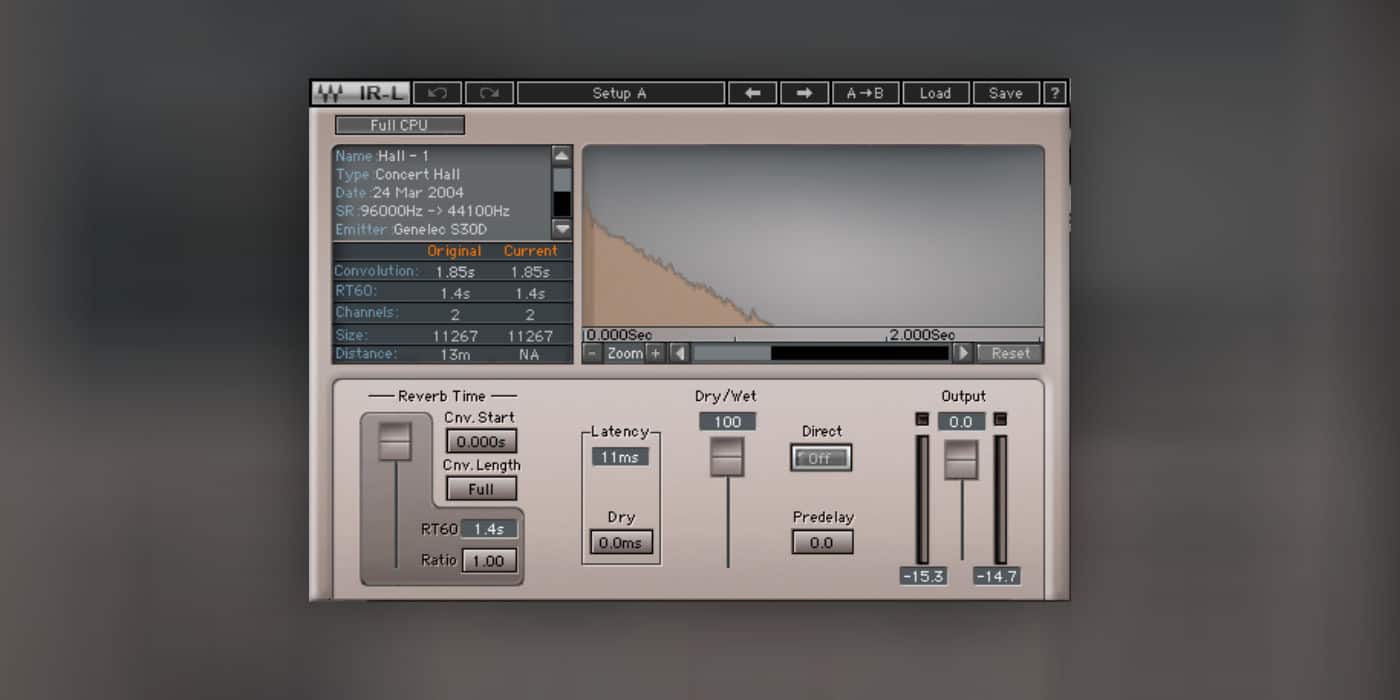Screen dimensions: 1400x700
Task: Click the waveform horizontal scrollbar
Action: (x=821, y=353)
